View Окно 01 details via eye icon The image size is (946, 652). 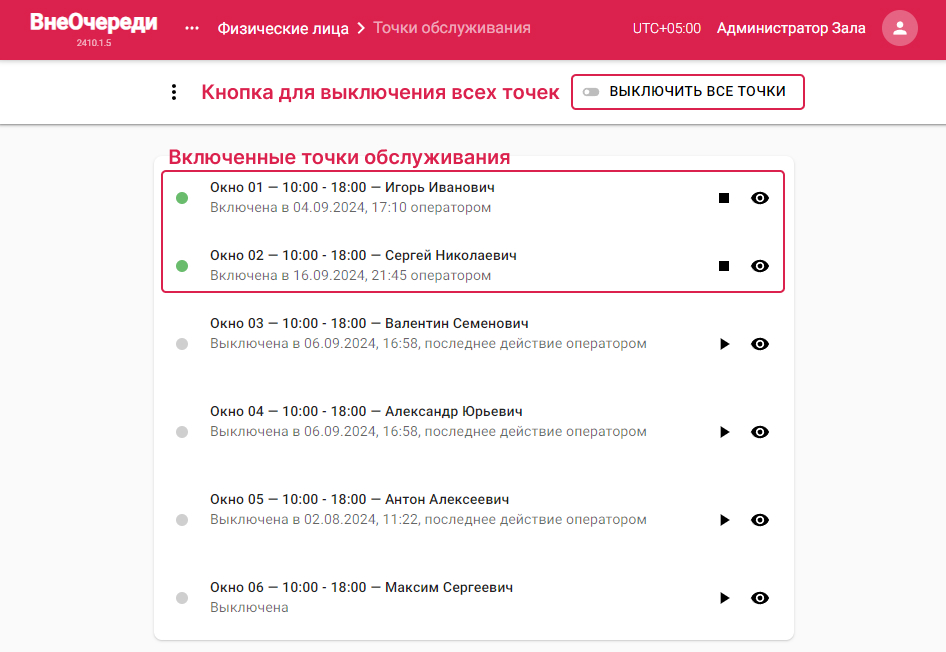tap(760, 198)
